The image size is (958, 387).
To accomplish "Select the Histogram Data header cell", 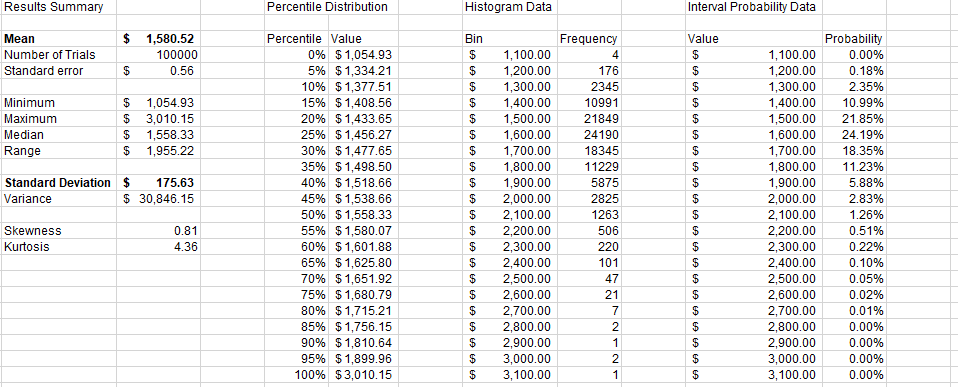I will tap(510, 7).
